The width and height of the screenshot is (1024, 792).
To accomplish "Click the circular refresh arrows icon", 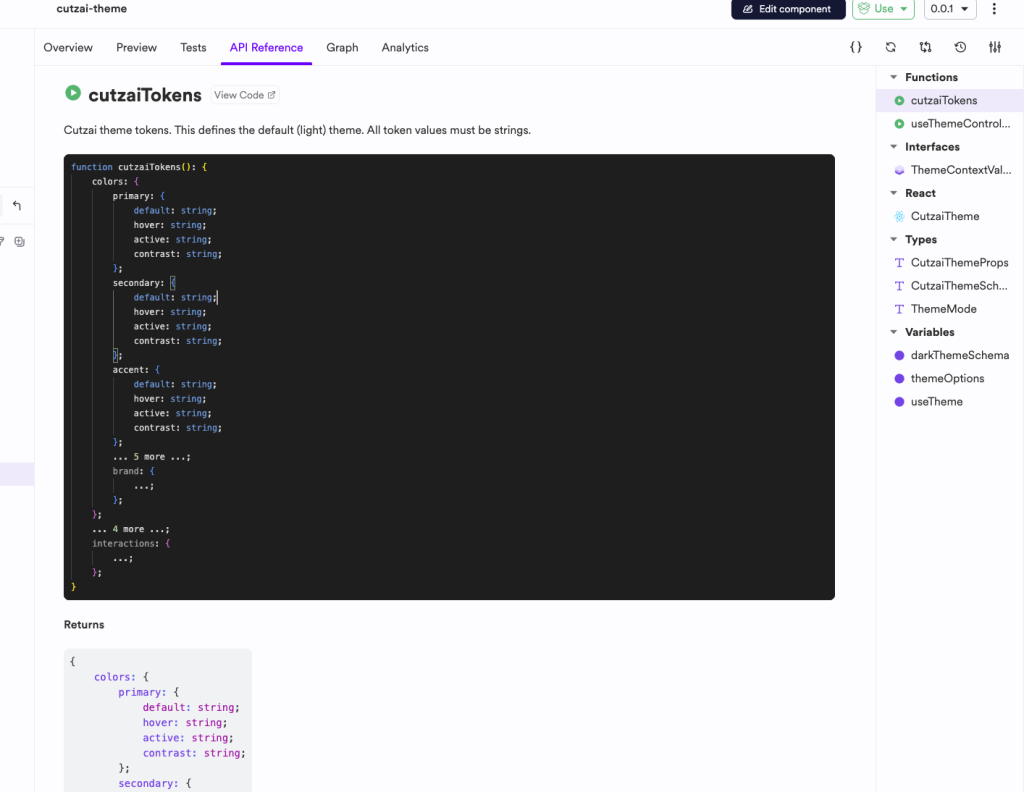I will [x=890, y=47].
